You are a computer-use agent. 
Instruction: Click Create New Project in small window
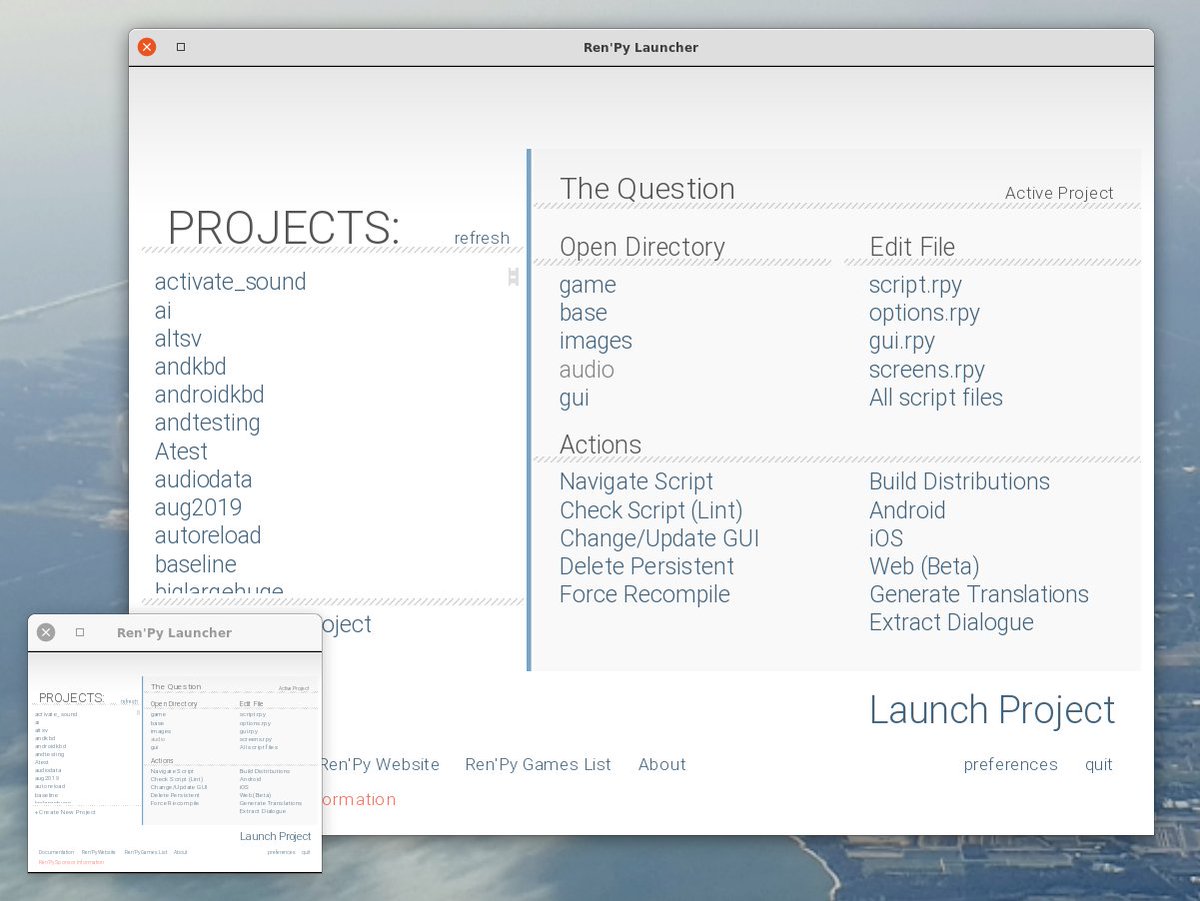[x=65, y=812]
